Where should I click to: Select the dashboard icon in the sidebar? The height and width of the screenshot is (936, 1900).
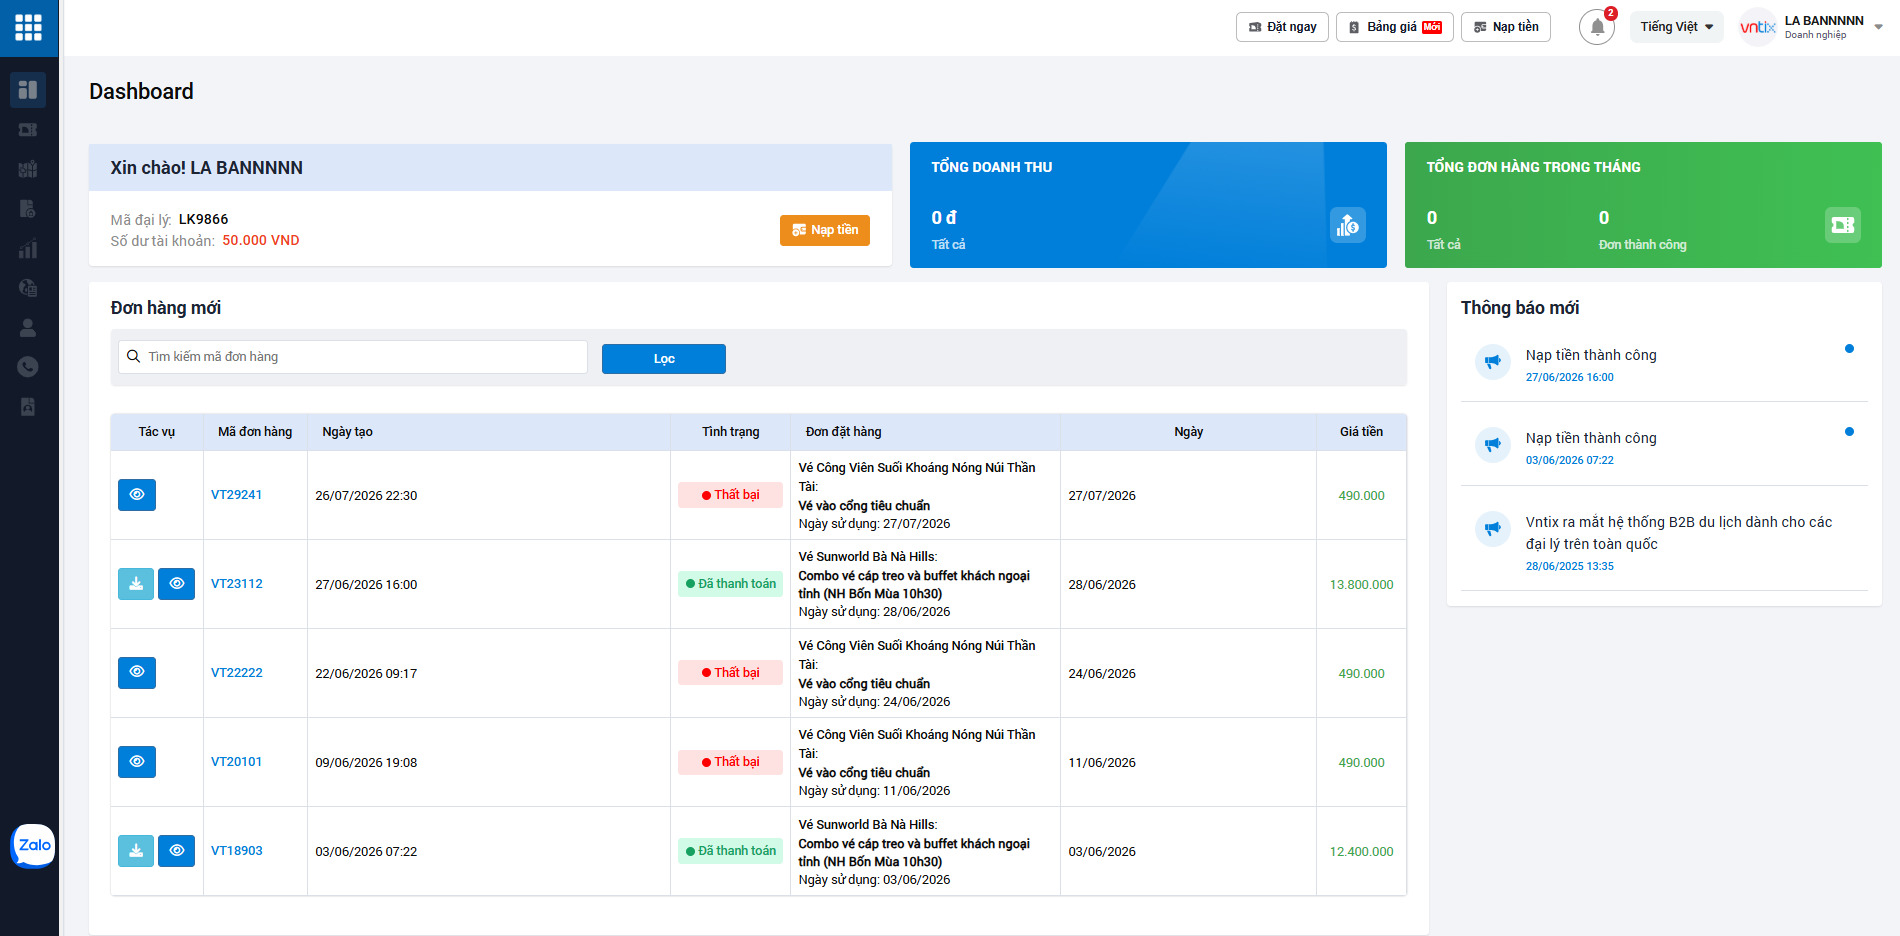[28, 90]
